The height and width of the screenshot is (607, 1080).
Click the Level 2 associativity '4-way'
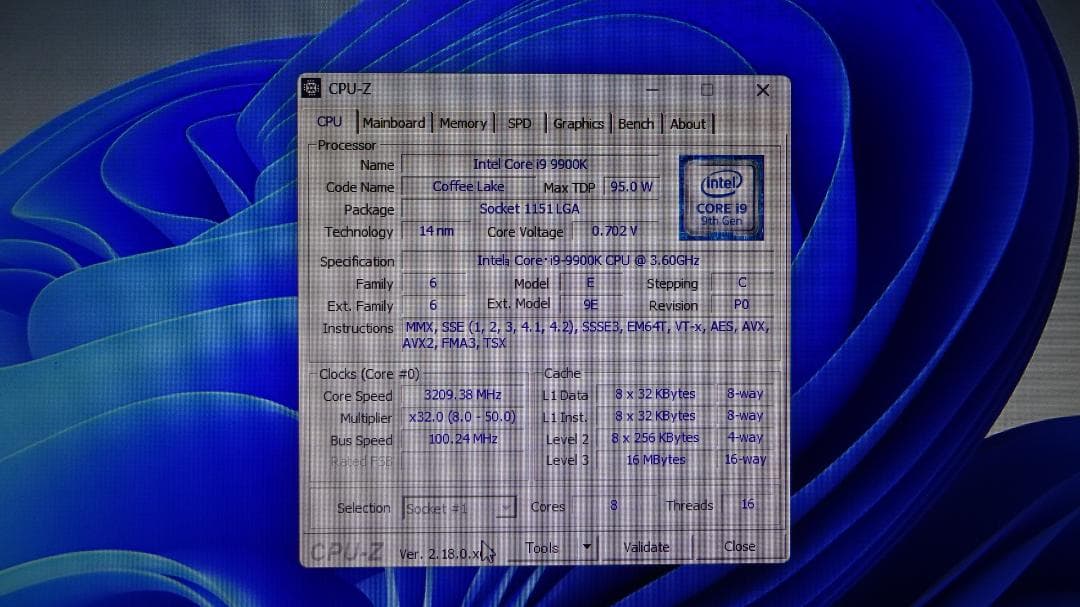[745, 438]
